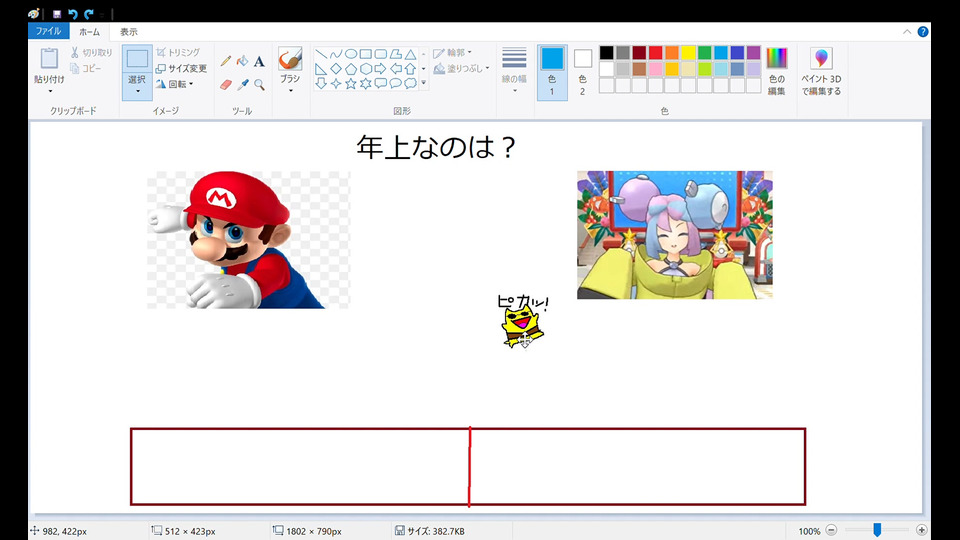Choose the Curve shape

pyautogui.click(x=336, y=54)
